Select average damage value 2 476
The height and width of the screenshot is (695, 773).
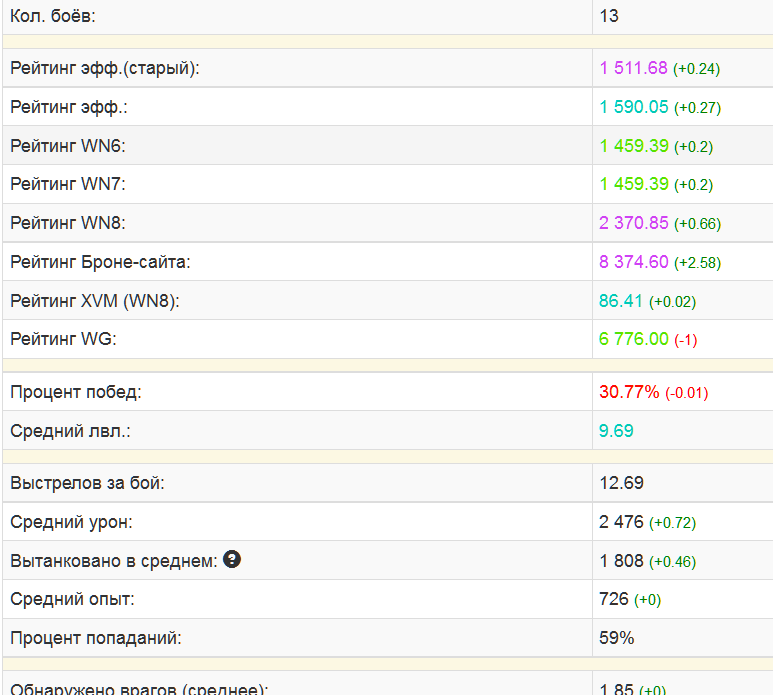[622, 522]
